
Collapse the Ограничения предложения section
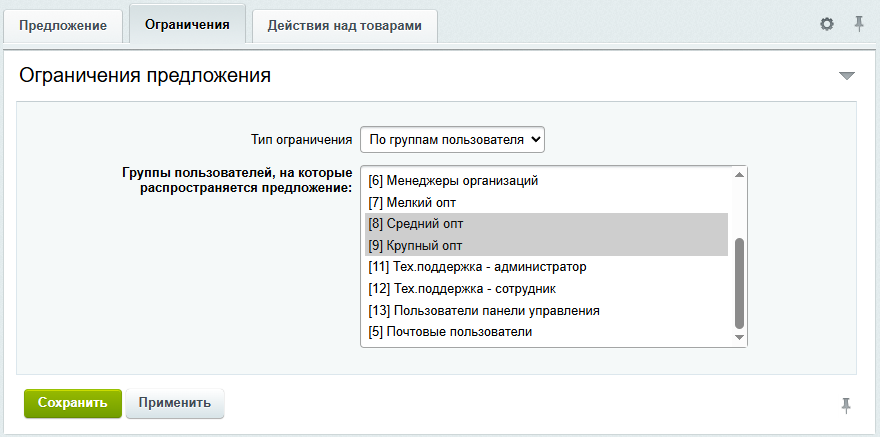point(846,76)
